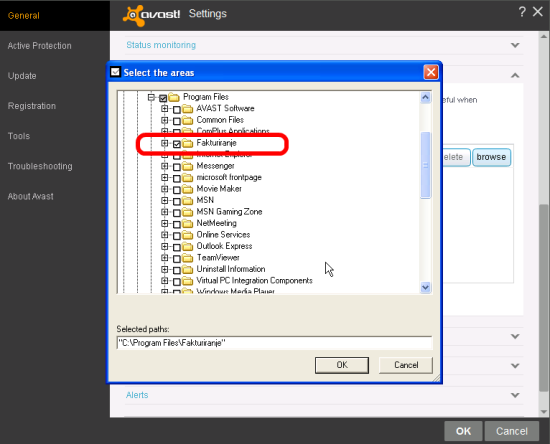Screen dimensions: 550x444
Task: Click the folder tree scrollbar thumb
Action: click(x=425, y=165)
